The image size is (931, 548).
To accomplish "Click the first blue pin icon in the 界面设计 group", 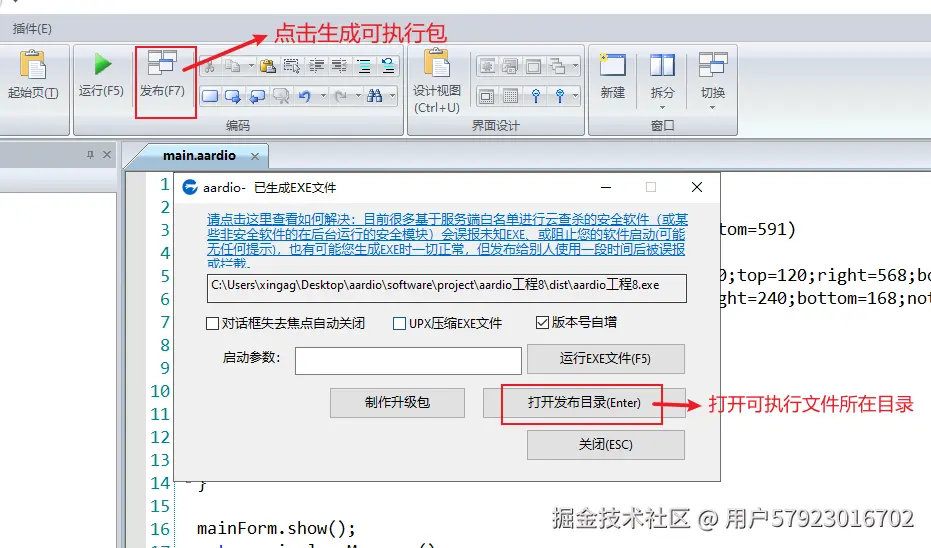I will pos(536,96).
